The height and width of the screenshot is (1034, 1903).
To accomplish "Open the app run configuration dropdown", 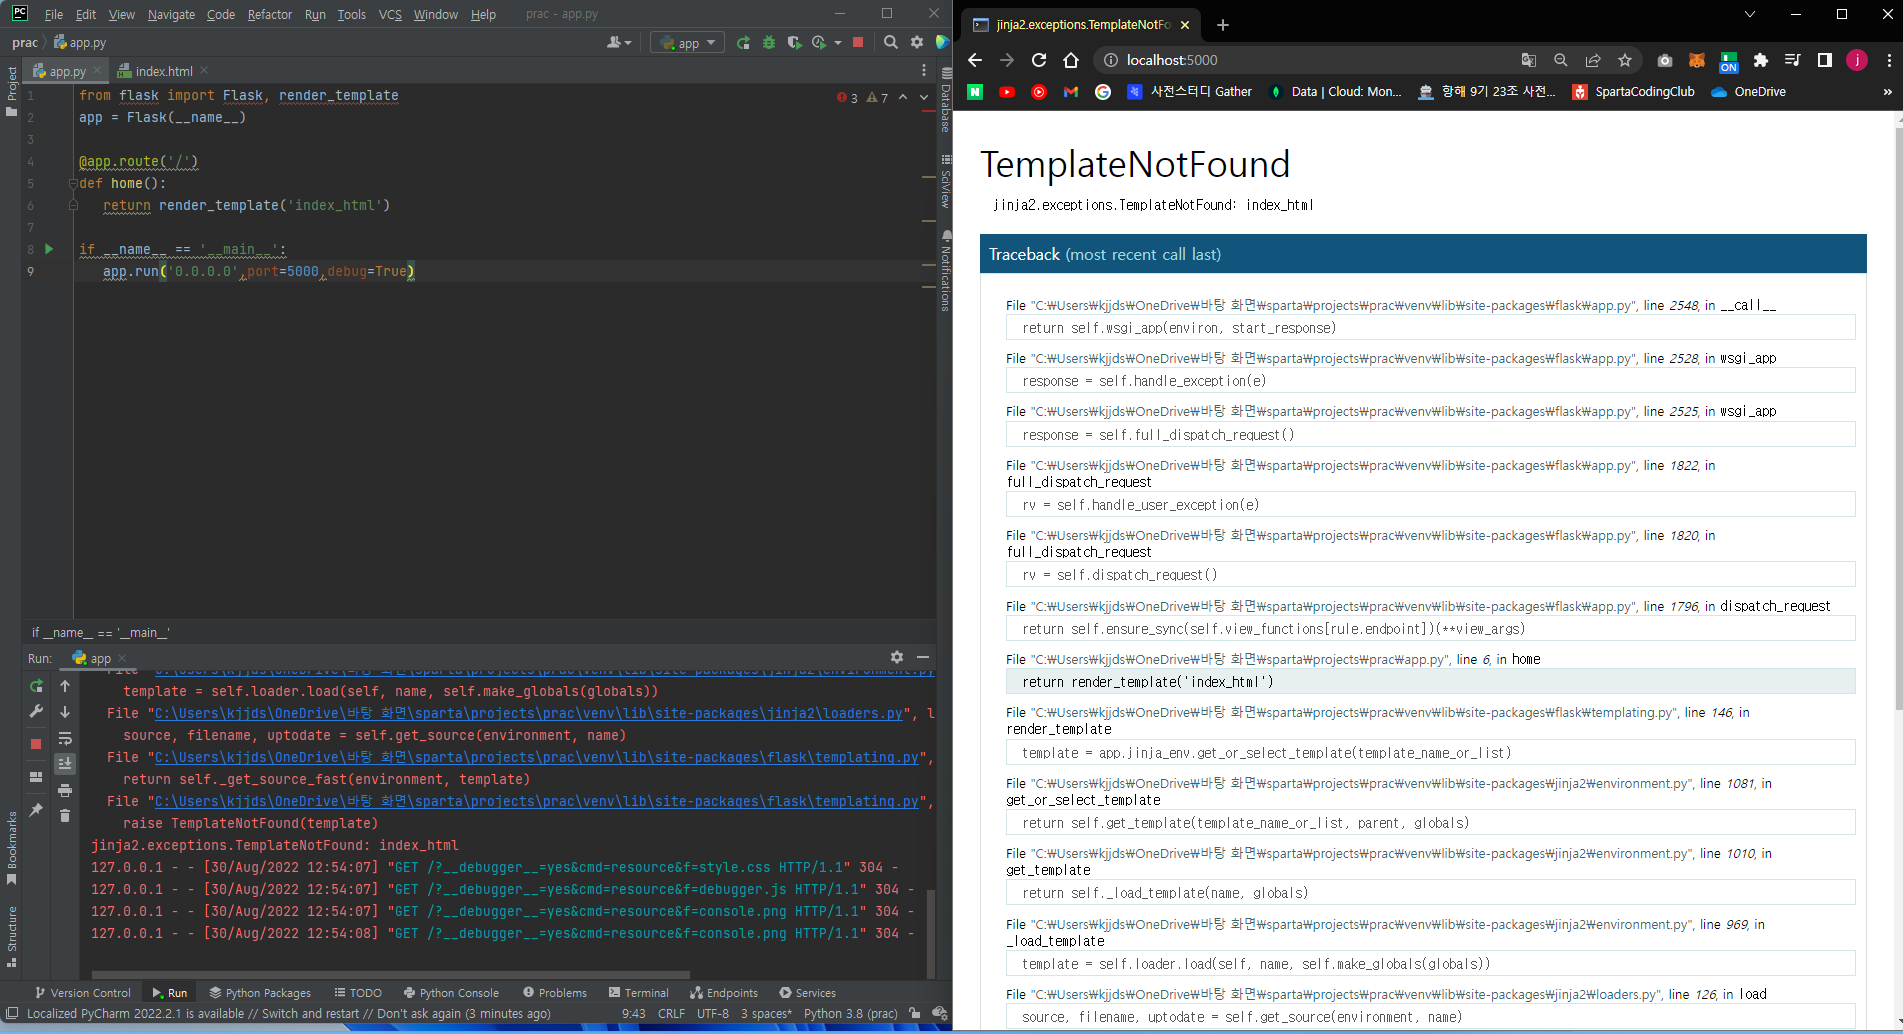I will click(x=687, y=43).
